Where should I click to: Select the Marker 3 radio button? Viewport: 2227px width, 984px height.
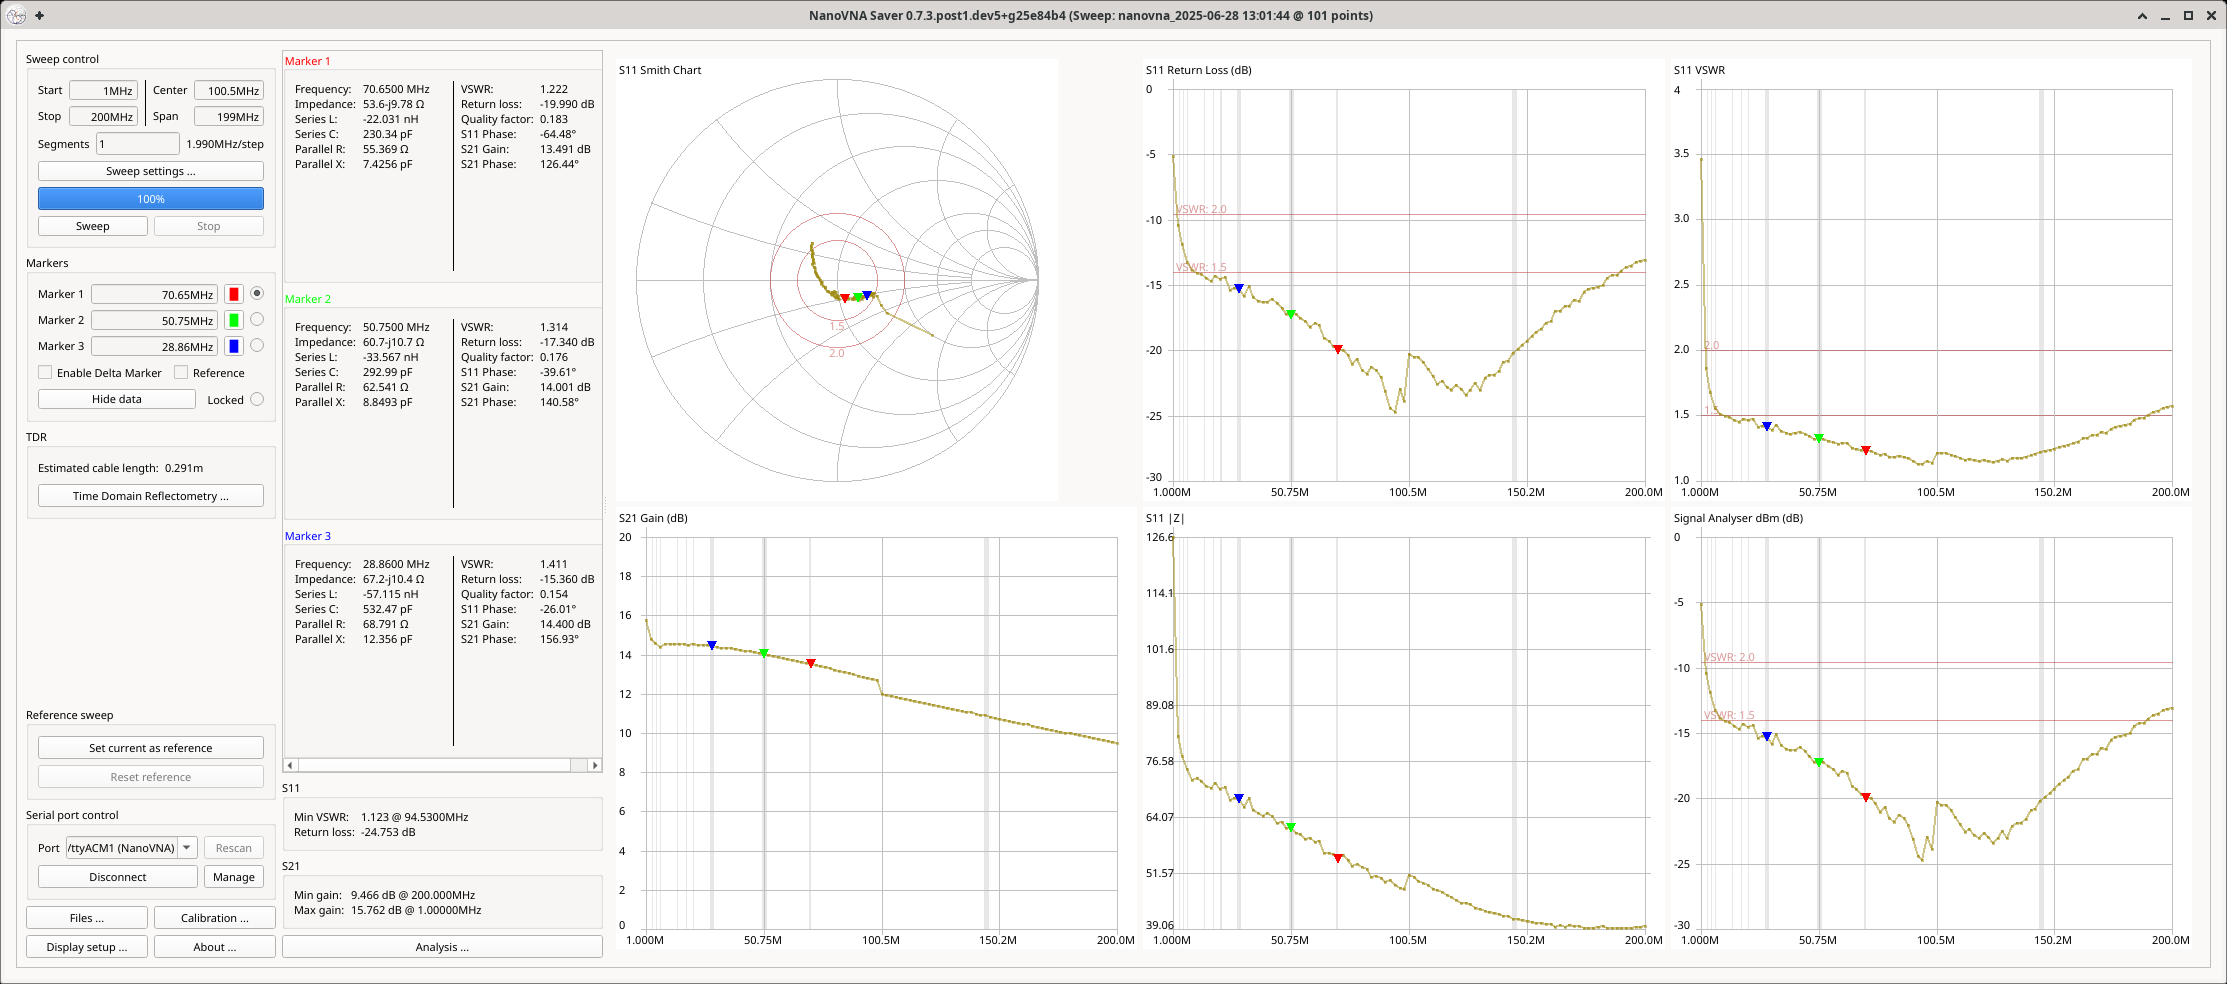pyautogui.click(x=257, y=345)
